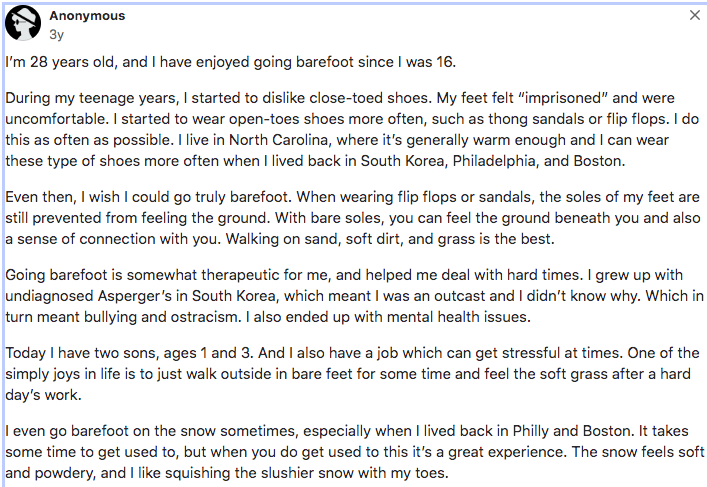This screenshot has width=707, height=487.
Task: Click the paragraph beginning "Going barefoot is somewhat therapeutic"
Action: tap(354, 296)
